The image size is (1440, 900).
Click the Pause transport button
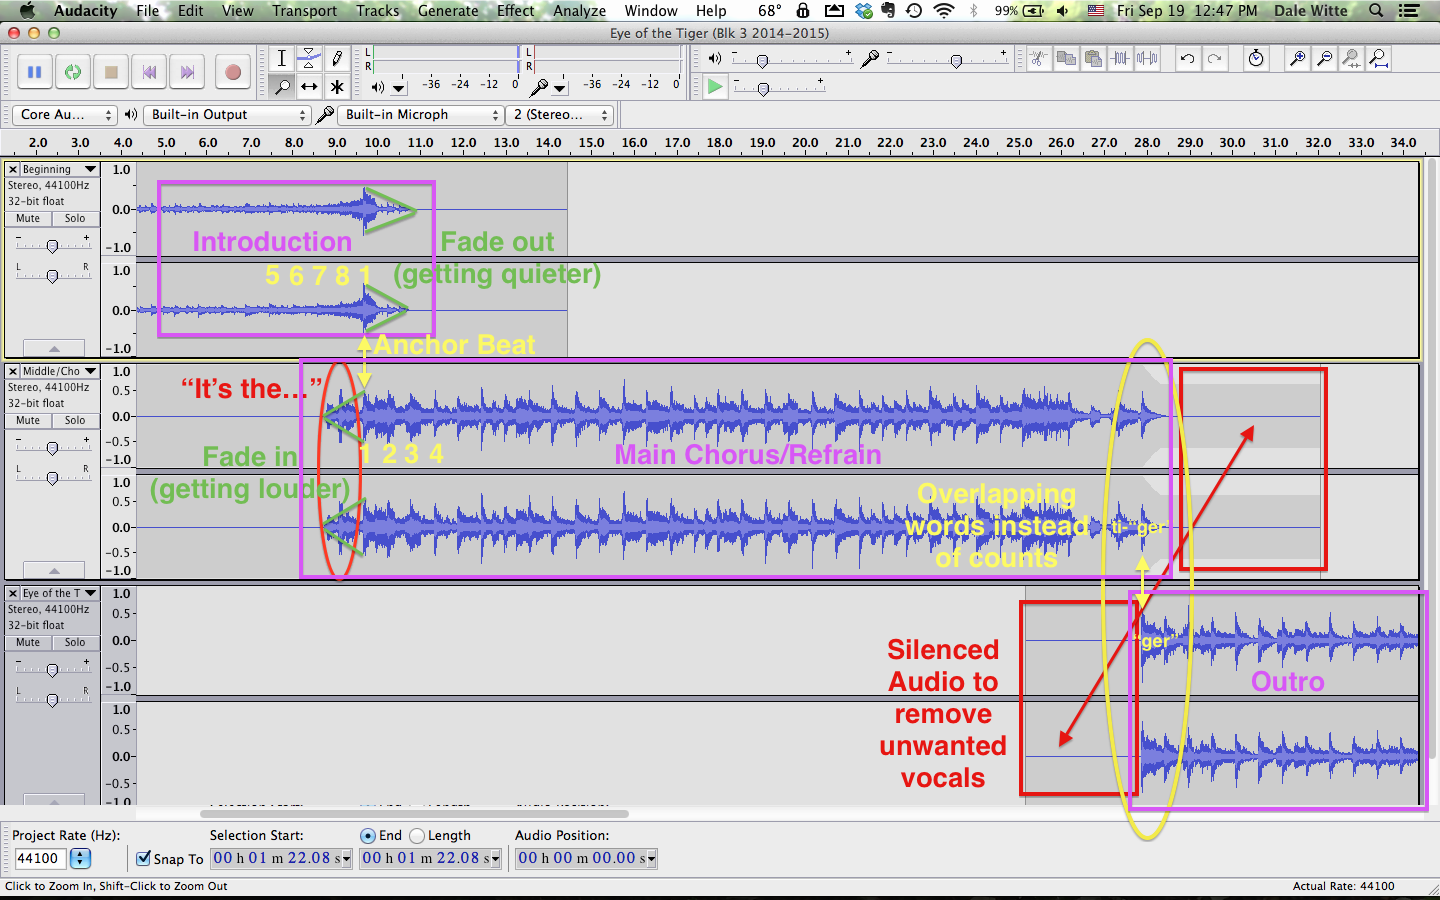point(35,72)
